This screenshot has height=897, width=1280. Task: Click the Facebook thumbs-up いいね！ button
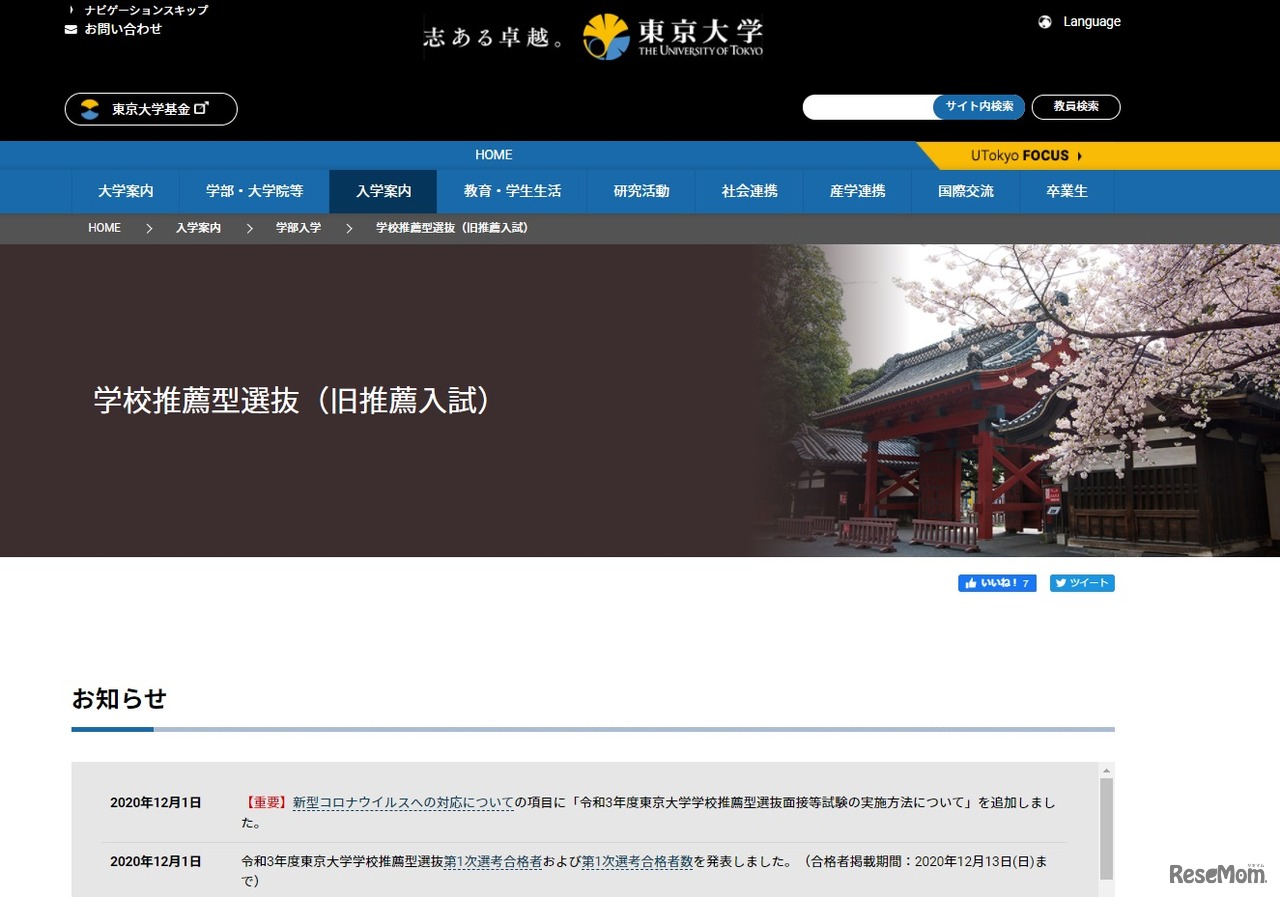point(997,583)
